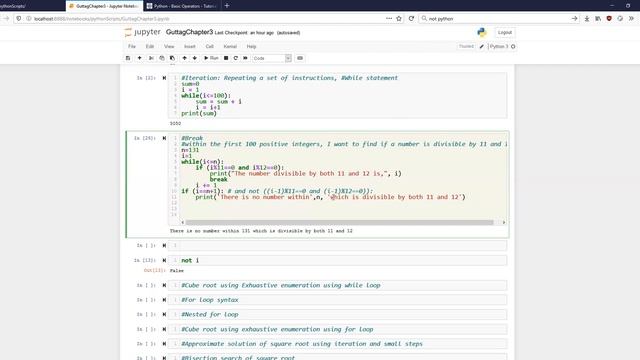Click the Python 3 kernel status circle

513,47
